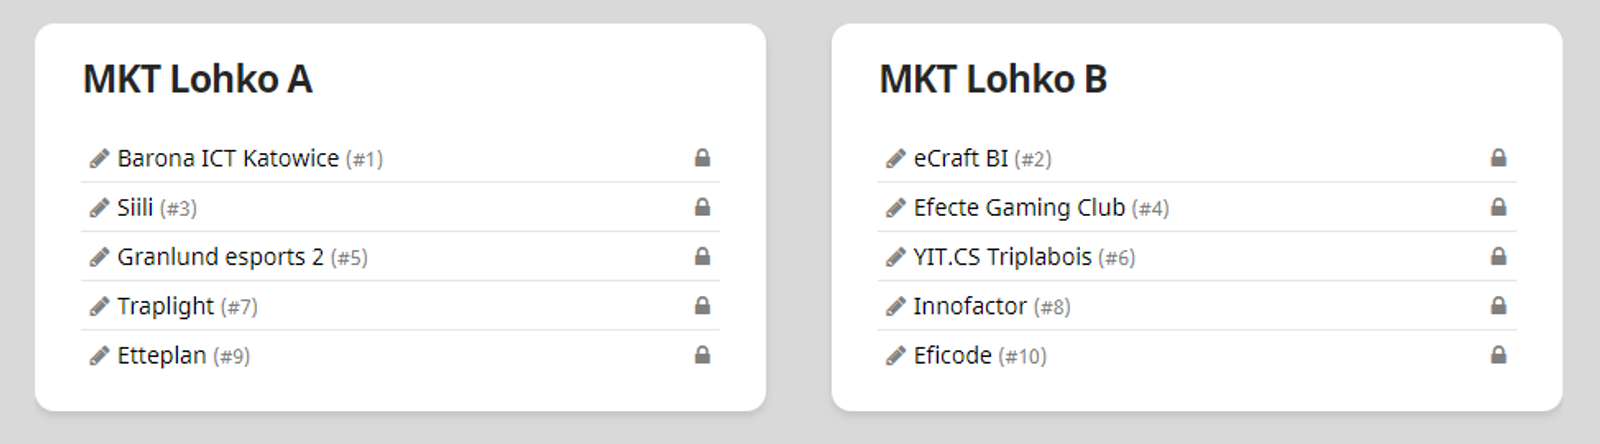Click the edit pencil beside Etteplan
Image resolution: width=1600 pixels, height=444 pixels.
point(99,355)
